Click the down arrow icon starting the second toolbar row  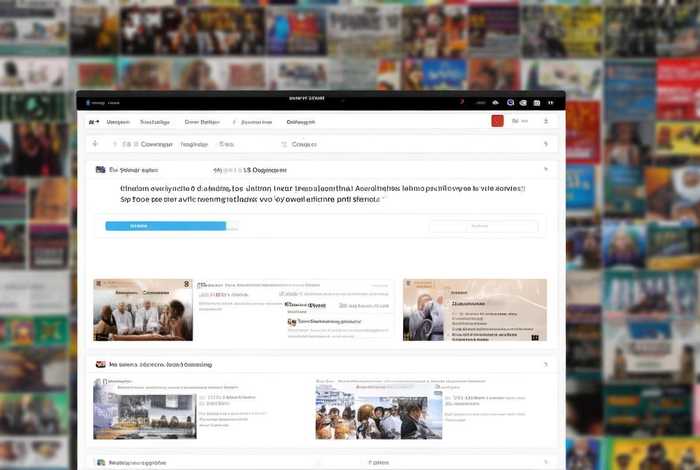93,144
